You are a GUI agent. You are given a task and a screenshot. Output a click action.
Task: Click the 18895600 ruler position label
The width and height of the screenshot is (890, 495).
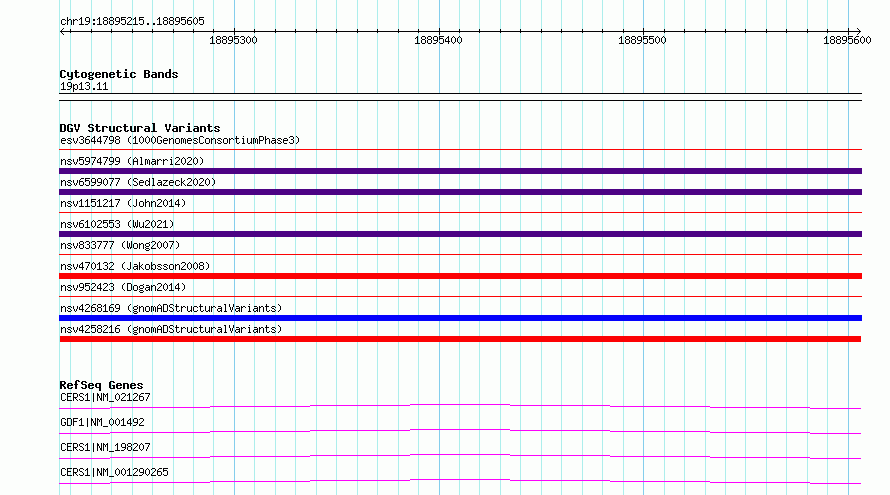[x=847, y=40]
